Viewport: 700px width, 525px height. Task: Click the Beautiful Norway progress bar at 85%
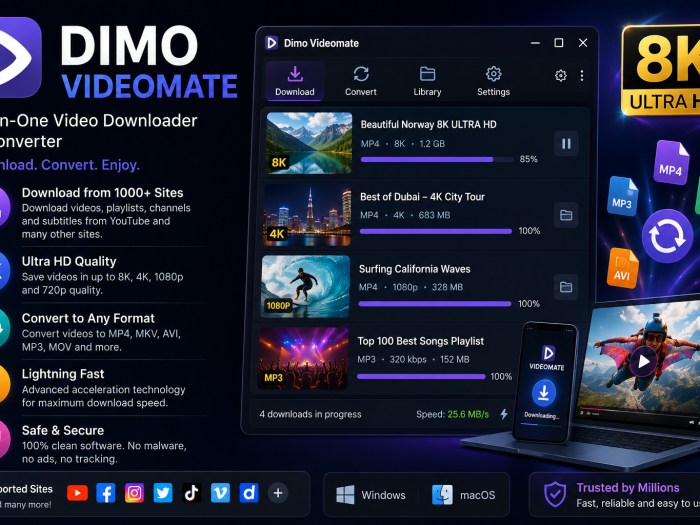point(437,159)
